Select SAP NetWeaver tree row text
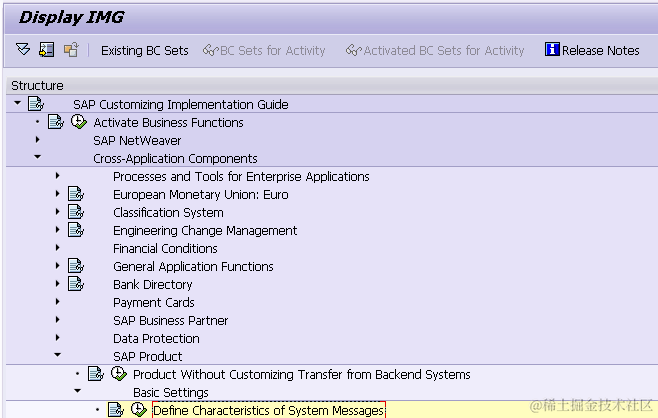The image size is (658, 418). (x=137, y=141)
